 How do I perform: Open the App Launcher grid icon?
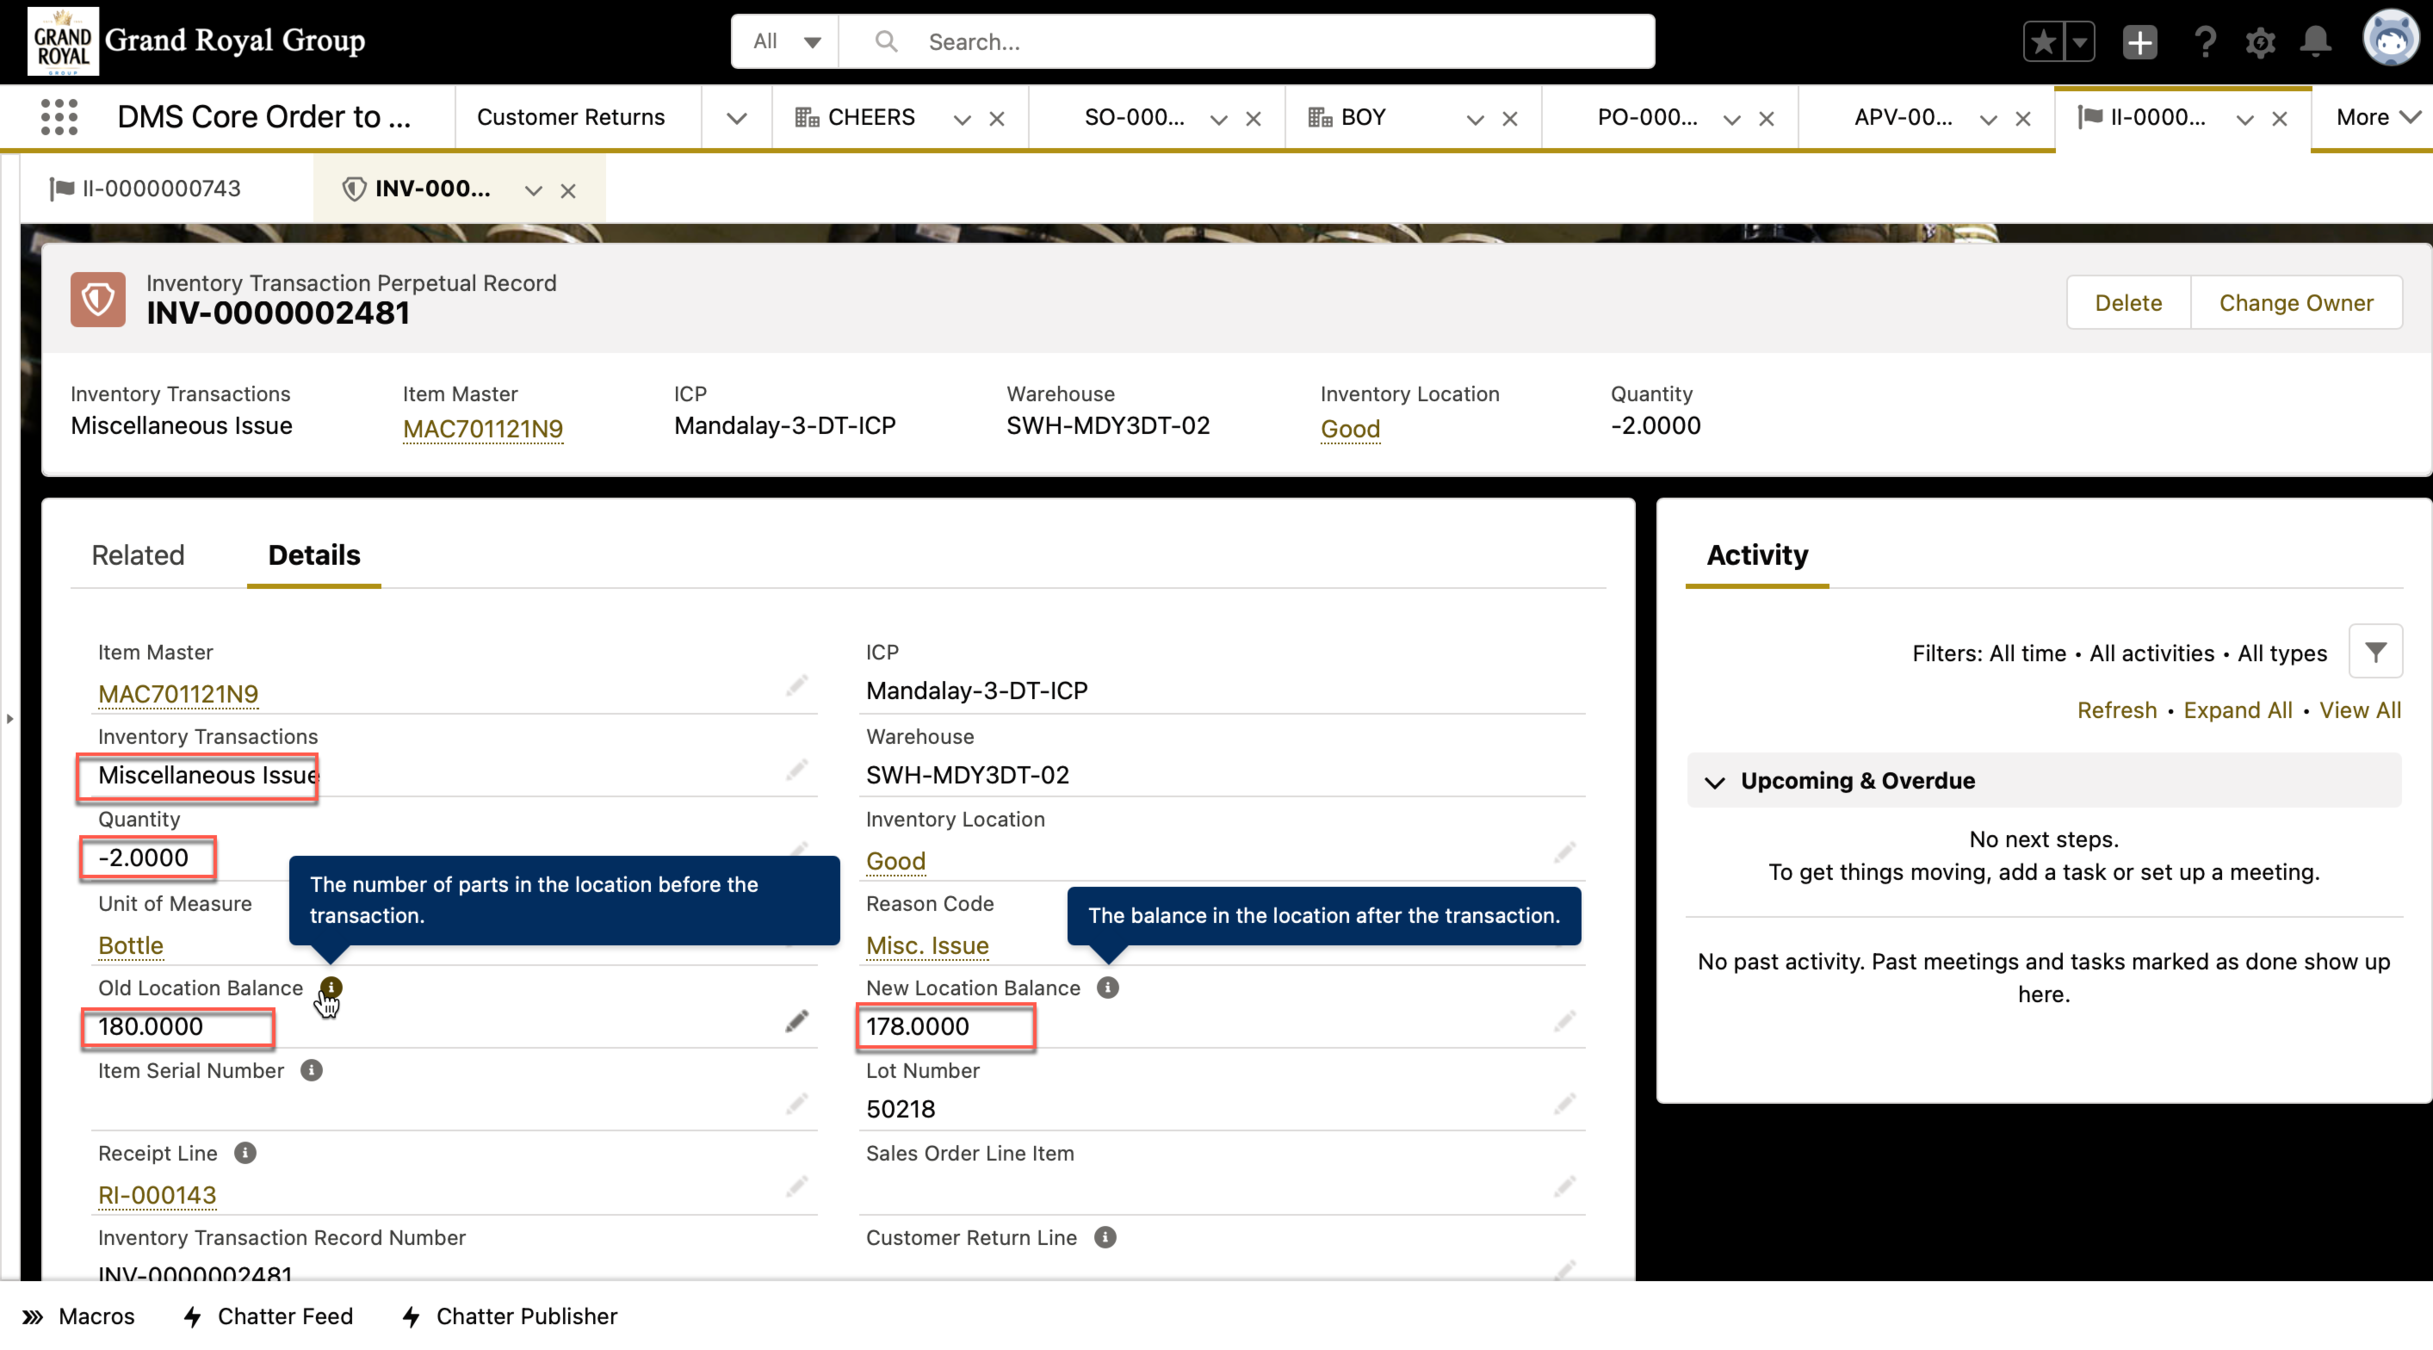[59, 117]
